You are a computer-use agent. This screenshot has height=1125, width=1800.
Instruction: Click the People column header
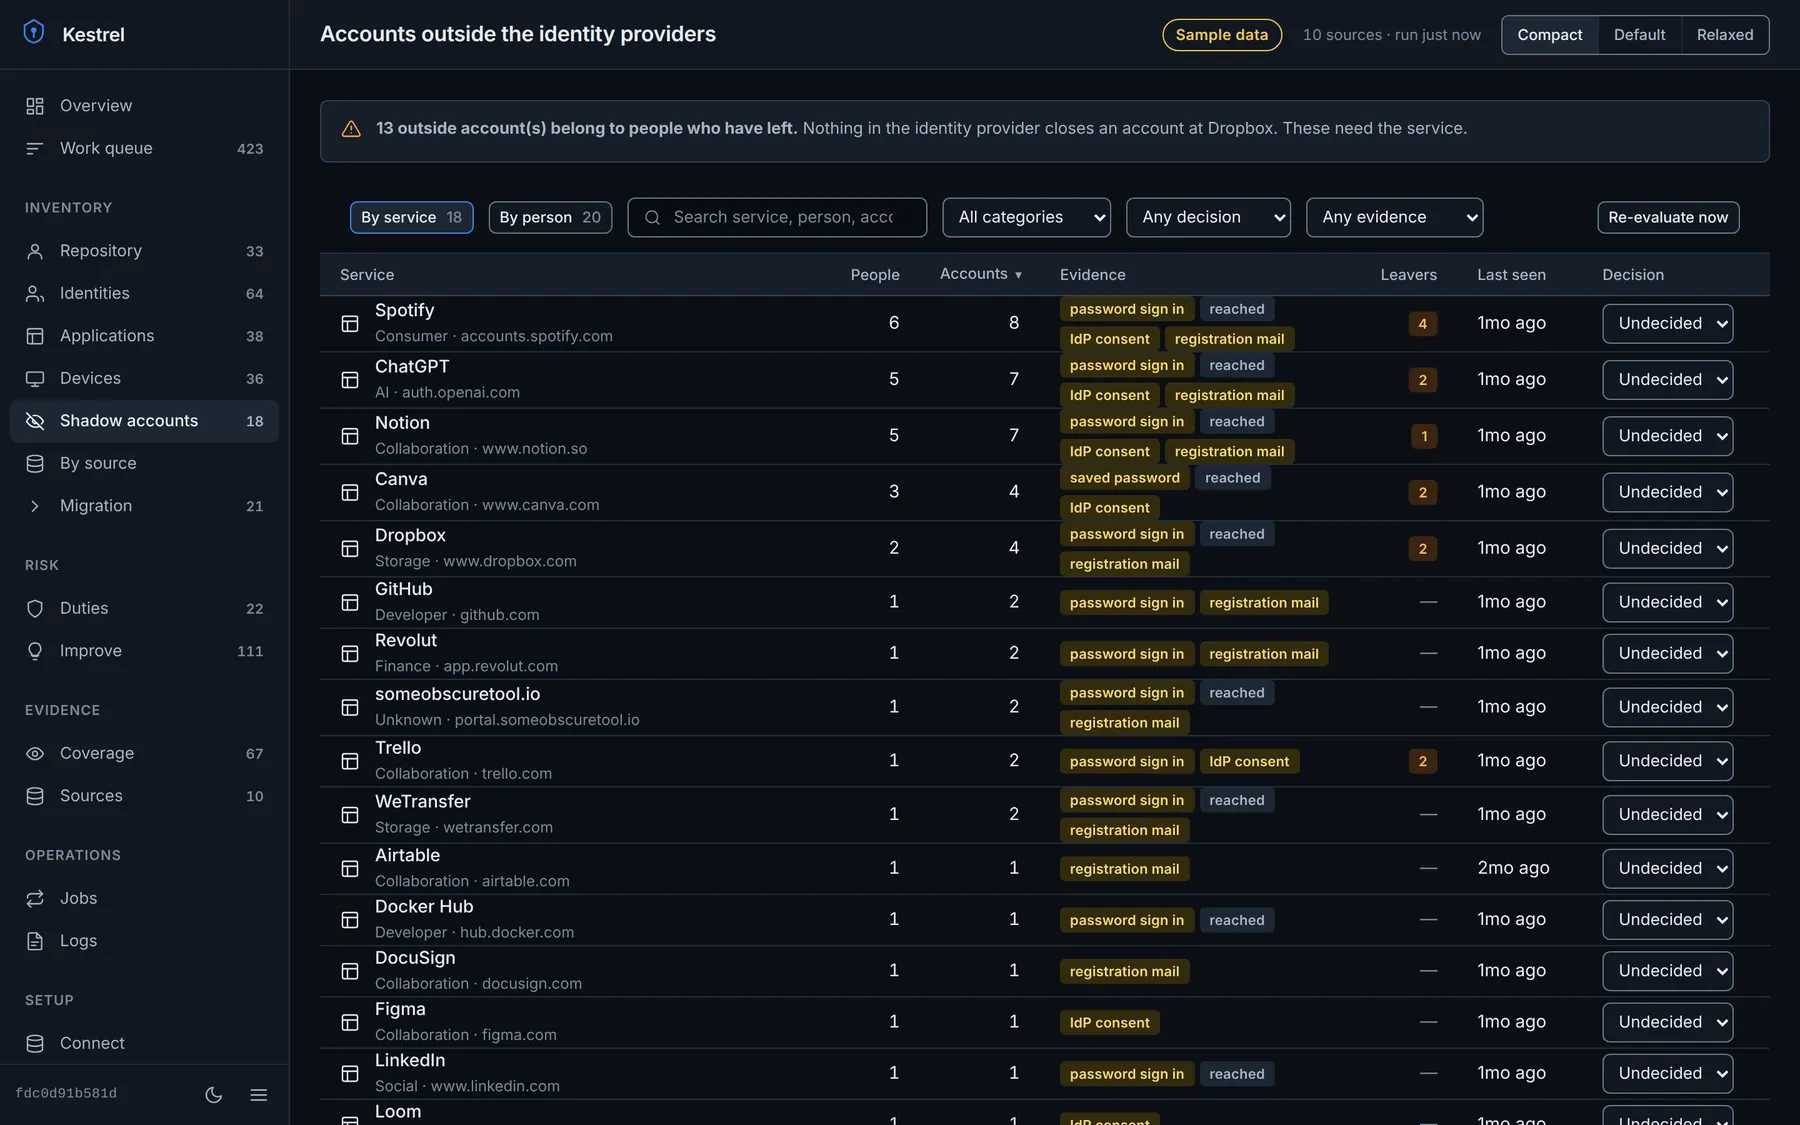coord(875,275)
